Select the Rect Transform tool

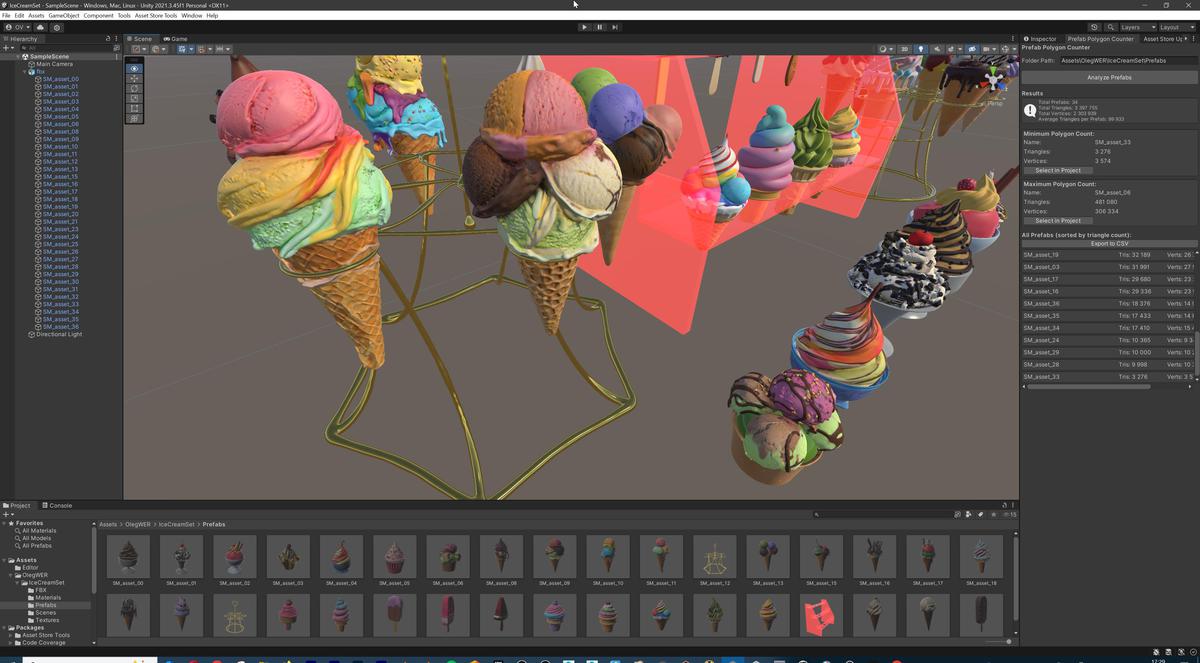click(134, 108)
